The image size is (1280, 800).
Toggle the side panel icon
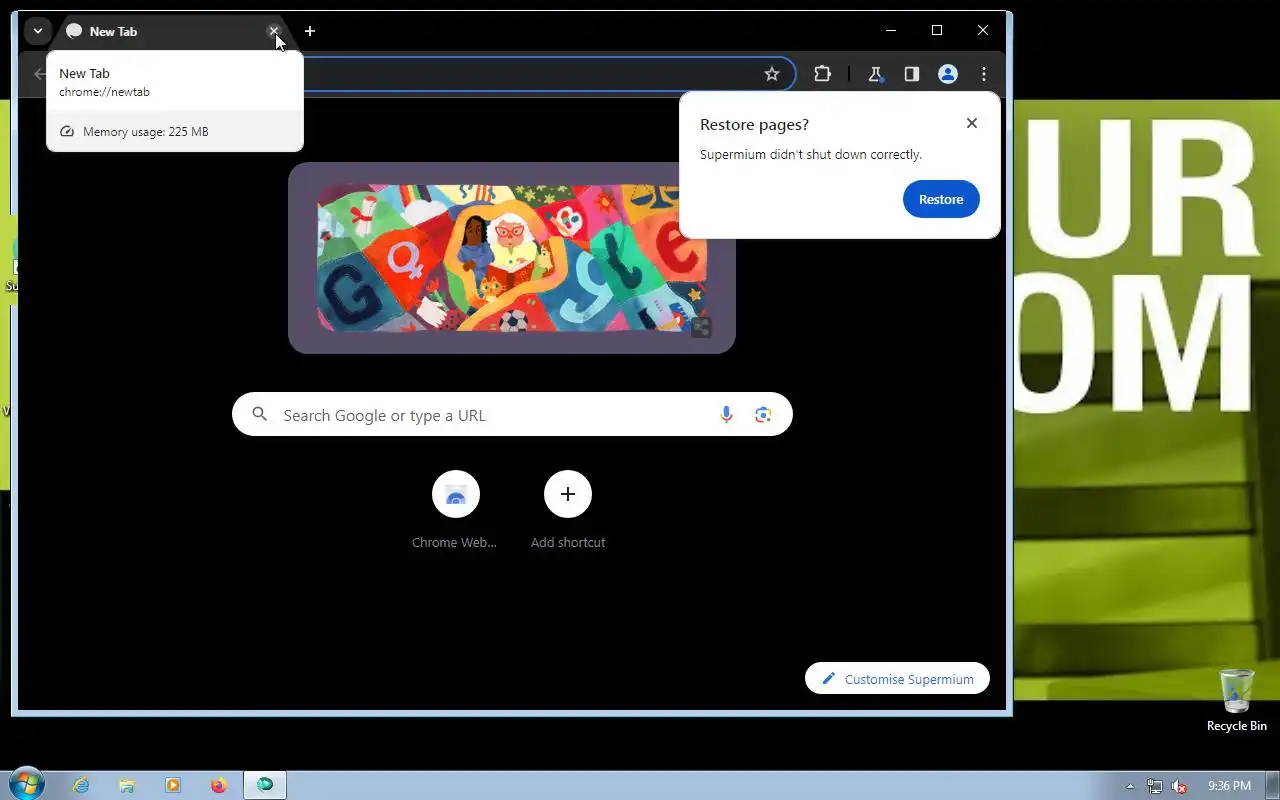point(912,74)
